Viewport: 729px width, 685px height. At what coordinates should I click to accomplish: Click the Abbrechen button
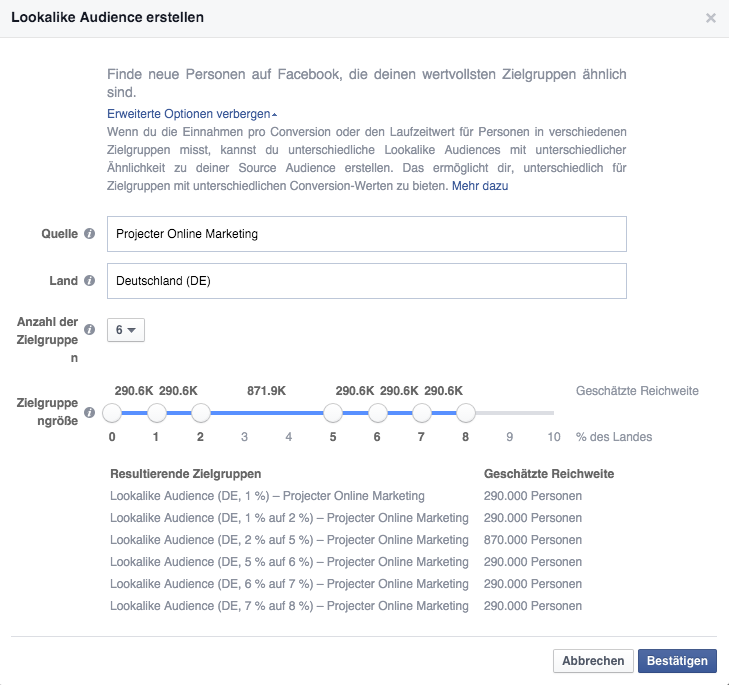coord(593,661)
